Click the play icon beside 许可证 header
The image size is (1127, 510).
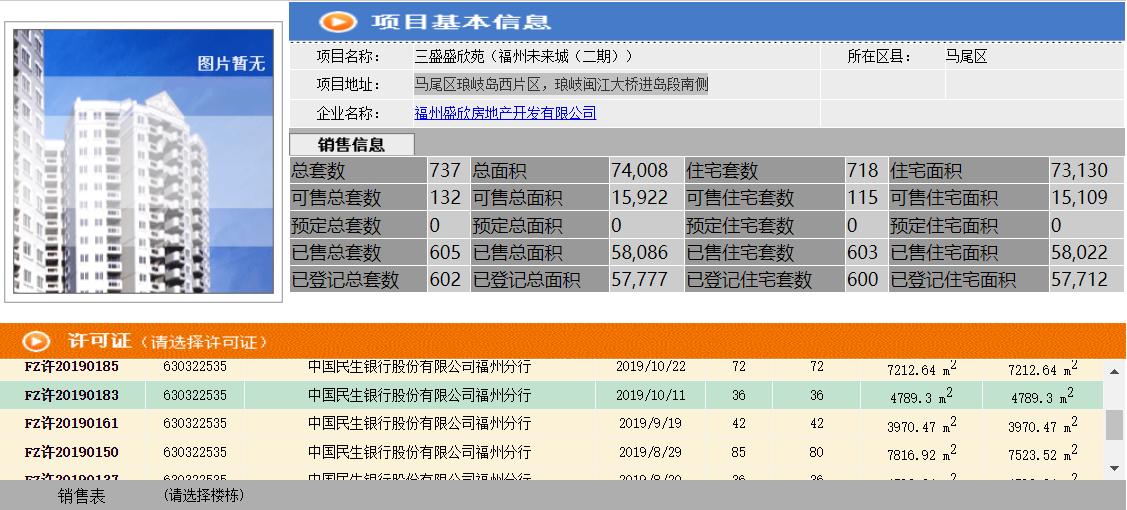(x=36, y=341)
